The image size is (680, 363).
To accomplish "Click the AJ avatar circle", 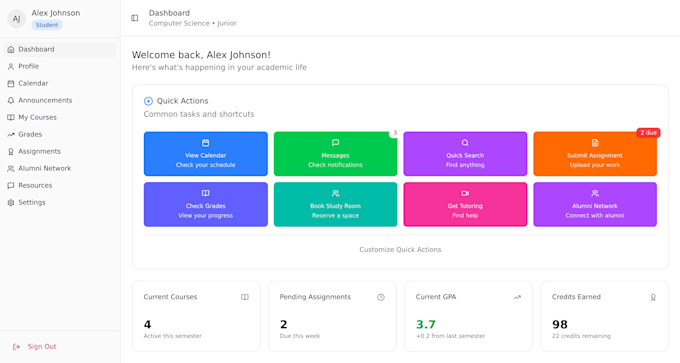I will (16, 19).
